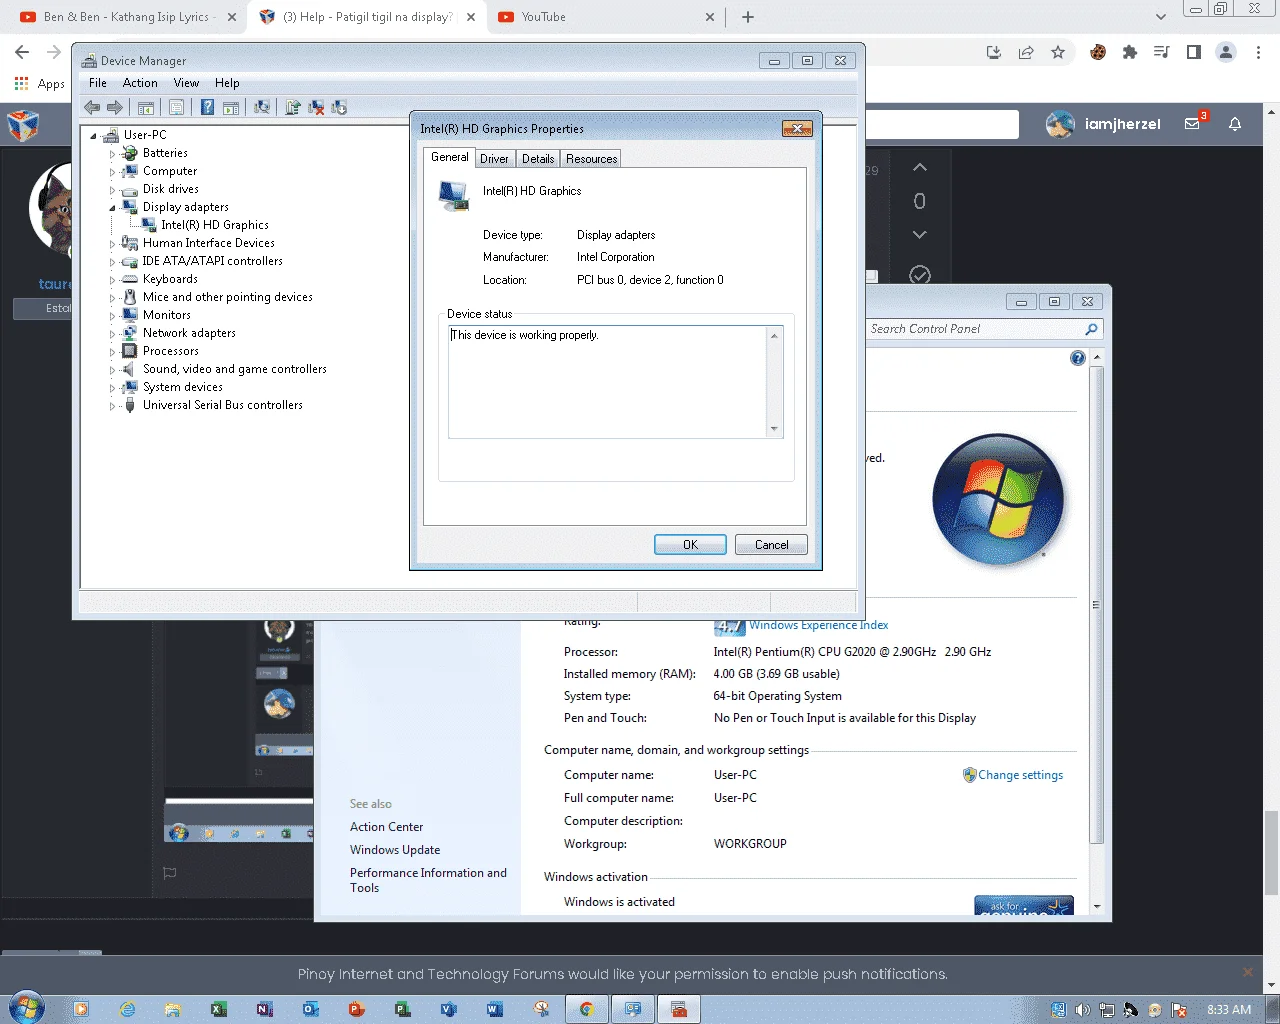
Task: Bookmark page with Chrome star icon
Action: coord(1058,52)
